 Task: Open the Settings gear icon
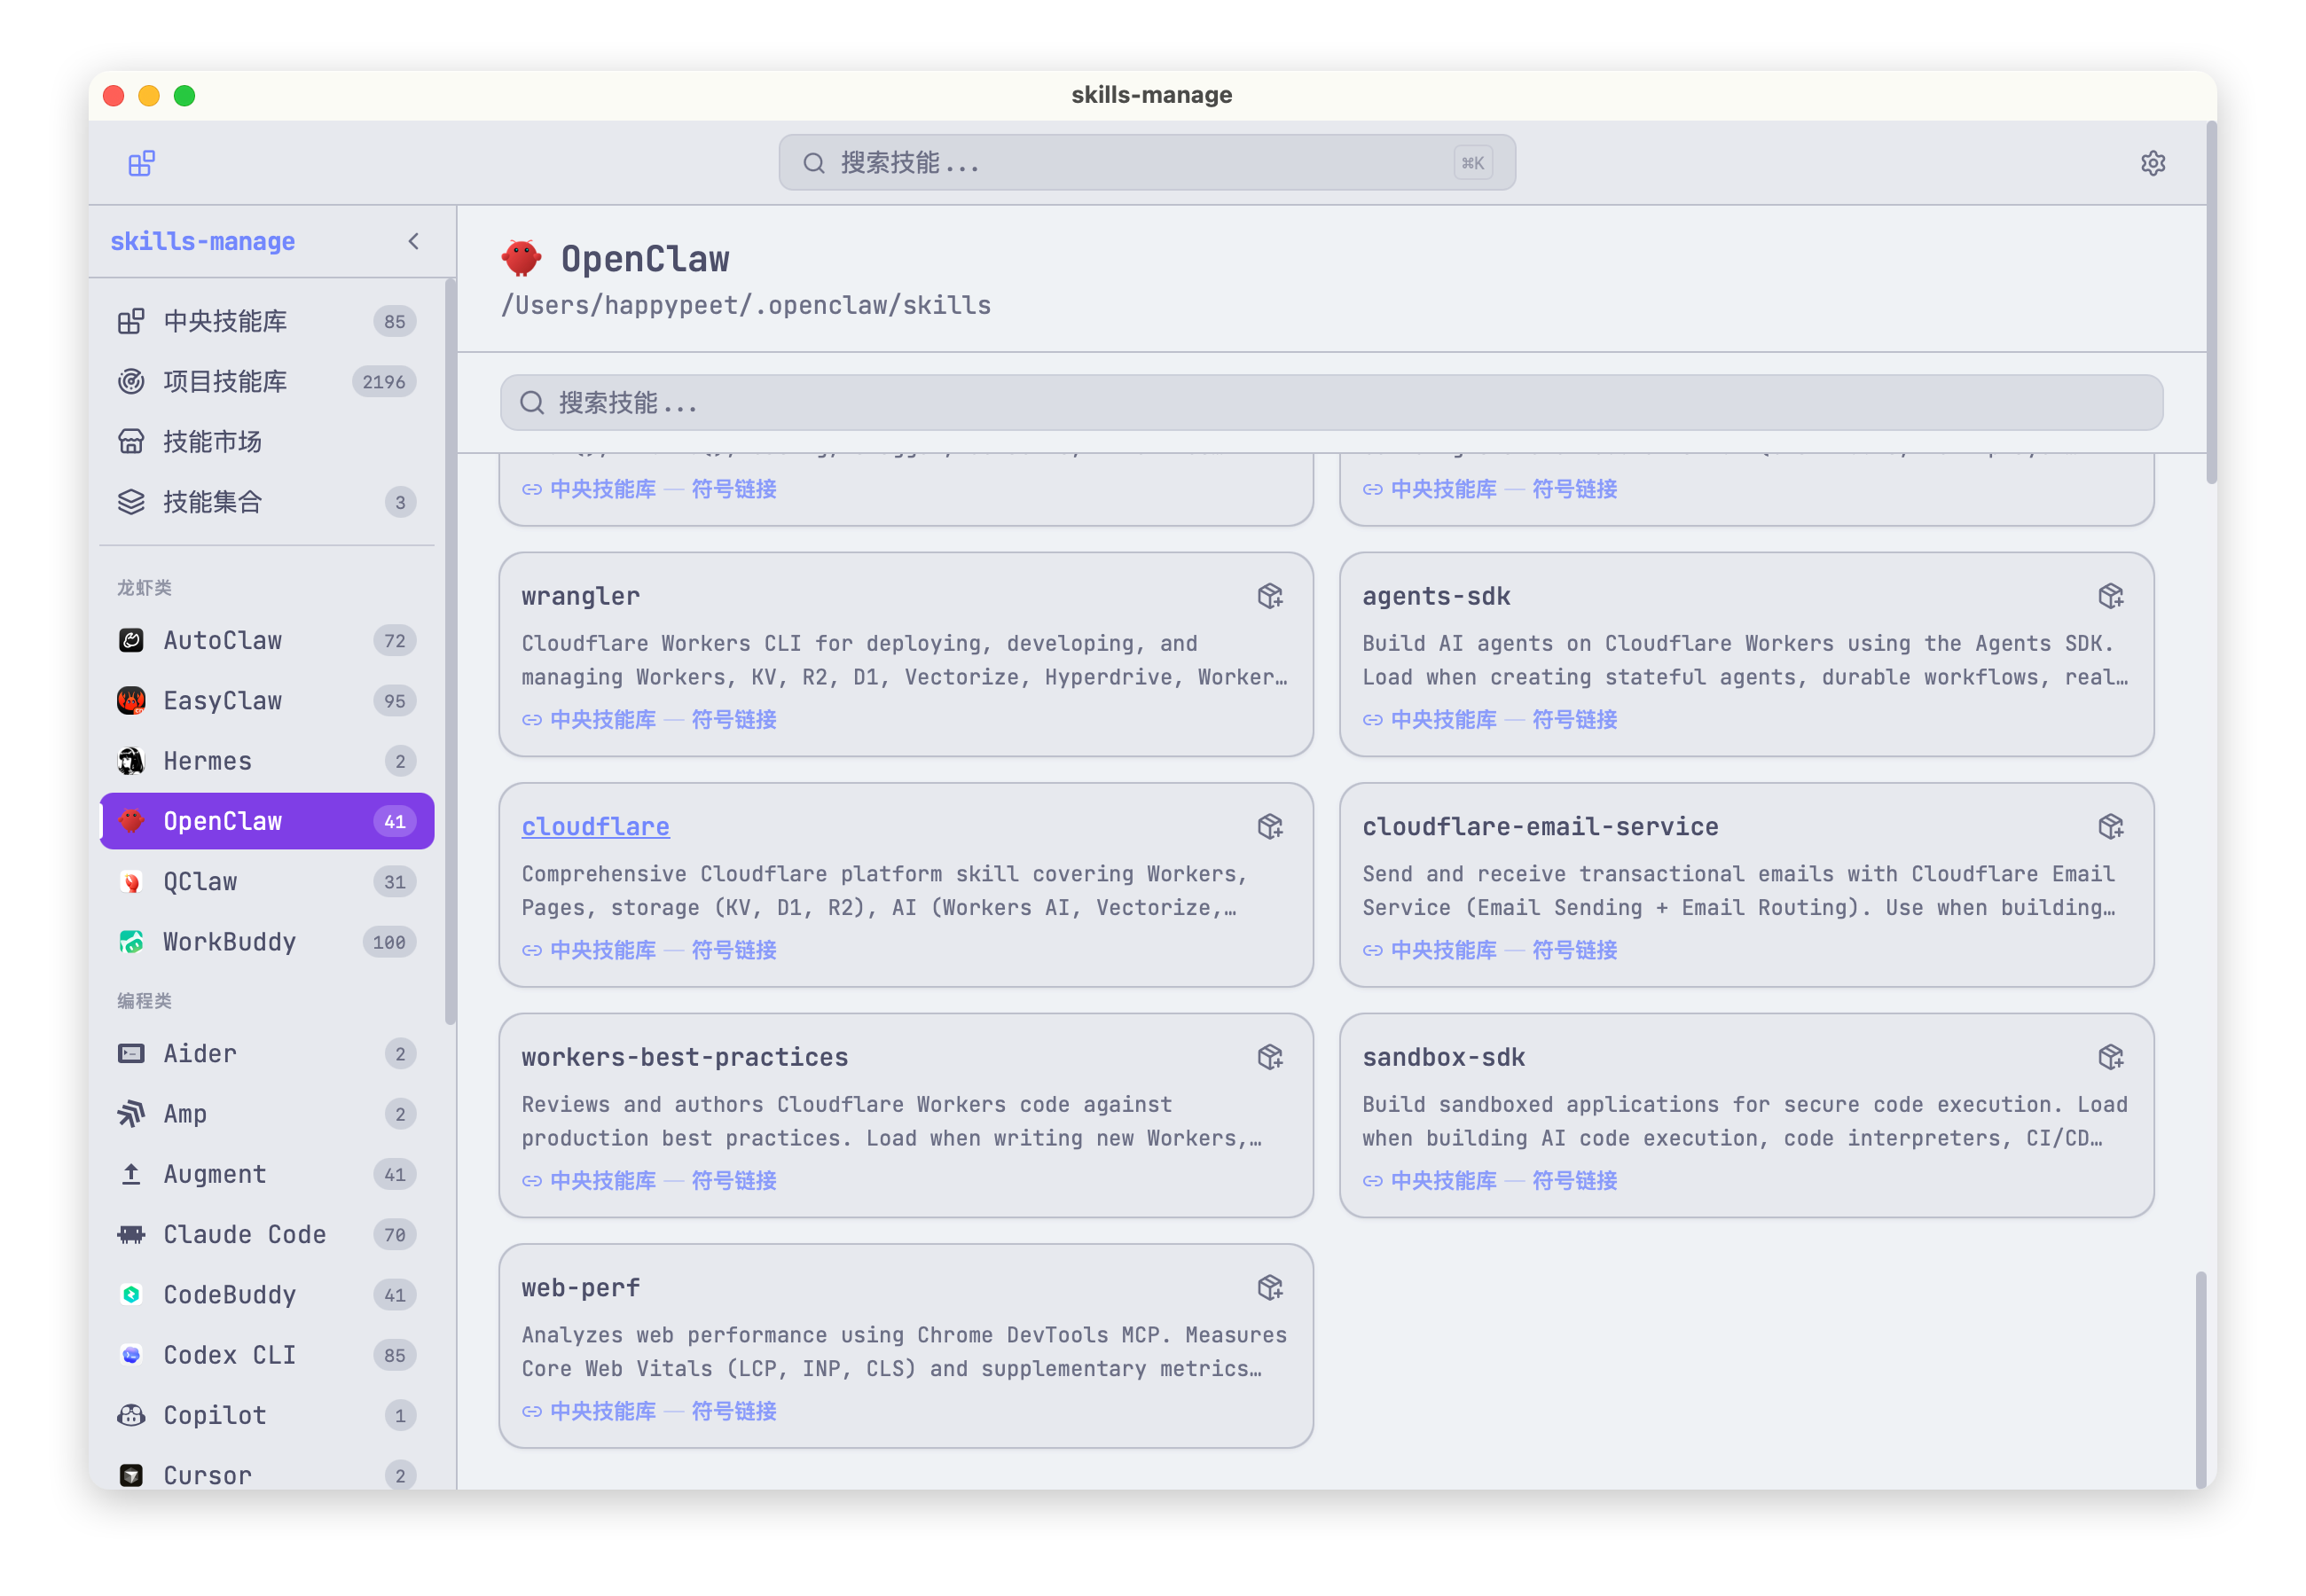tap(2153, 162)
